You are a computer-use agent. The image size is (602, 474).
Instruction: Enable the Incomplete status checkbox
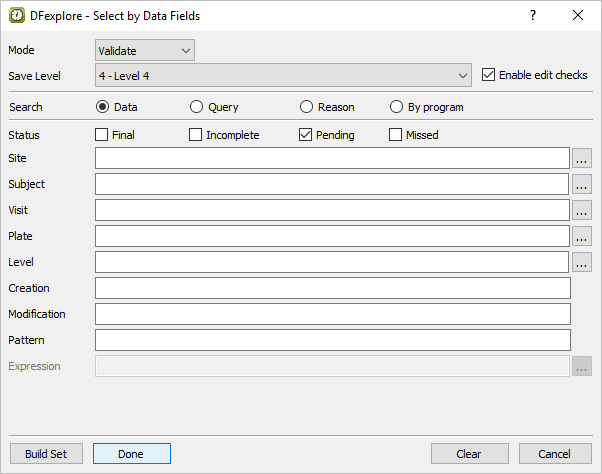(x=196, y=135)
